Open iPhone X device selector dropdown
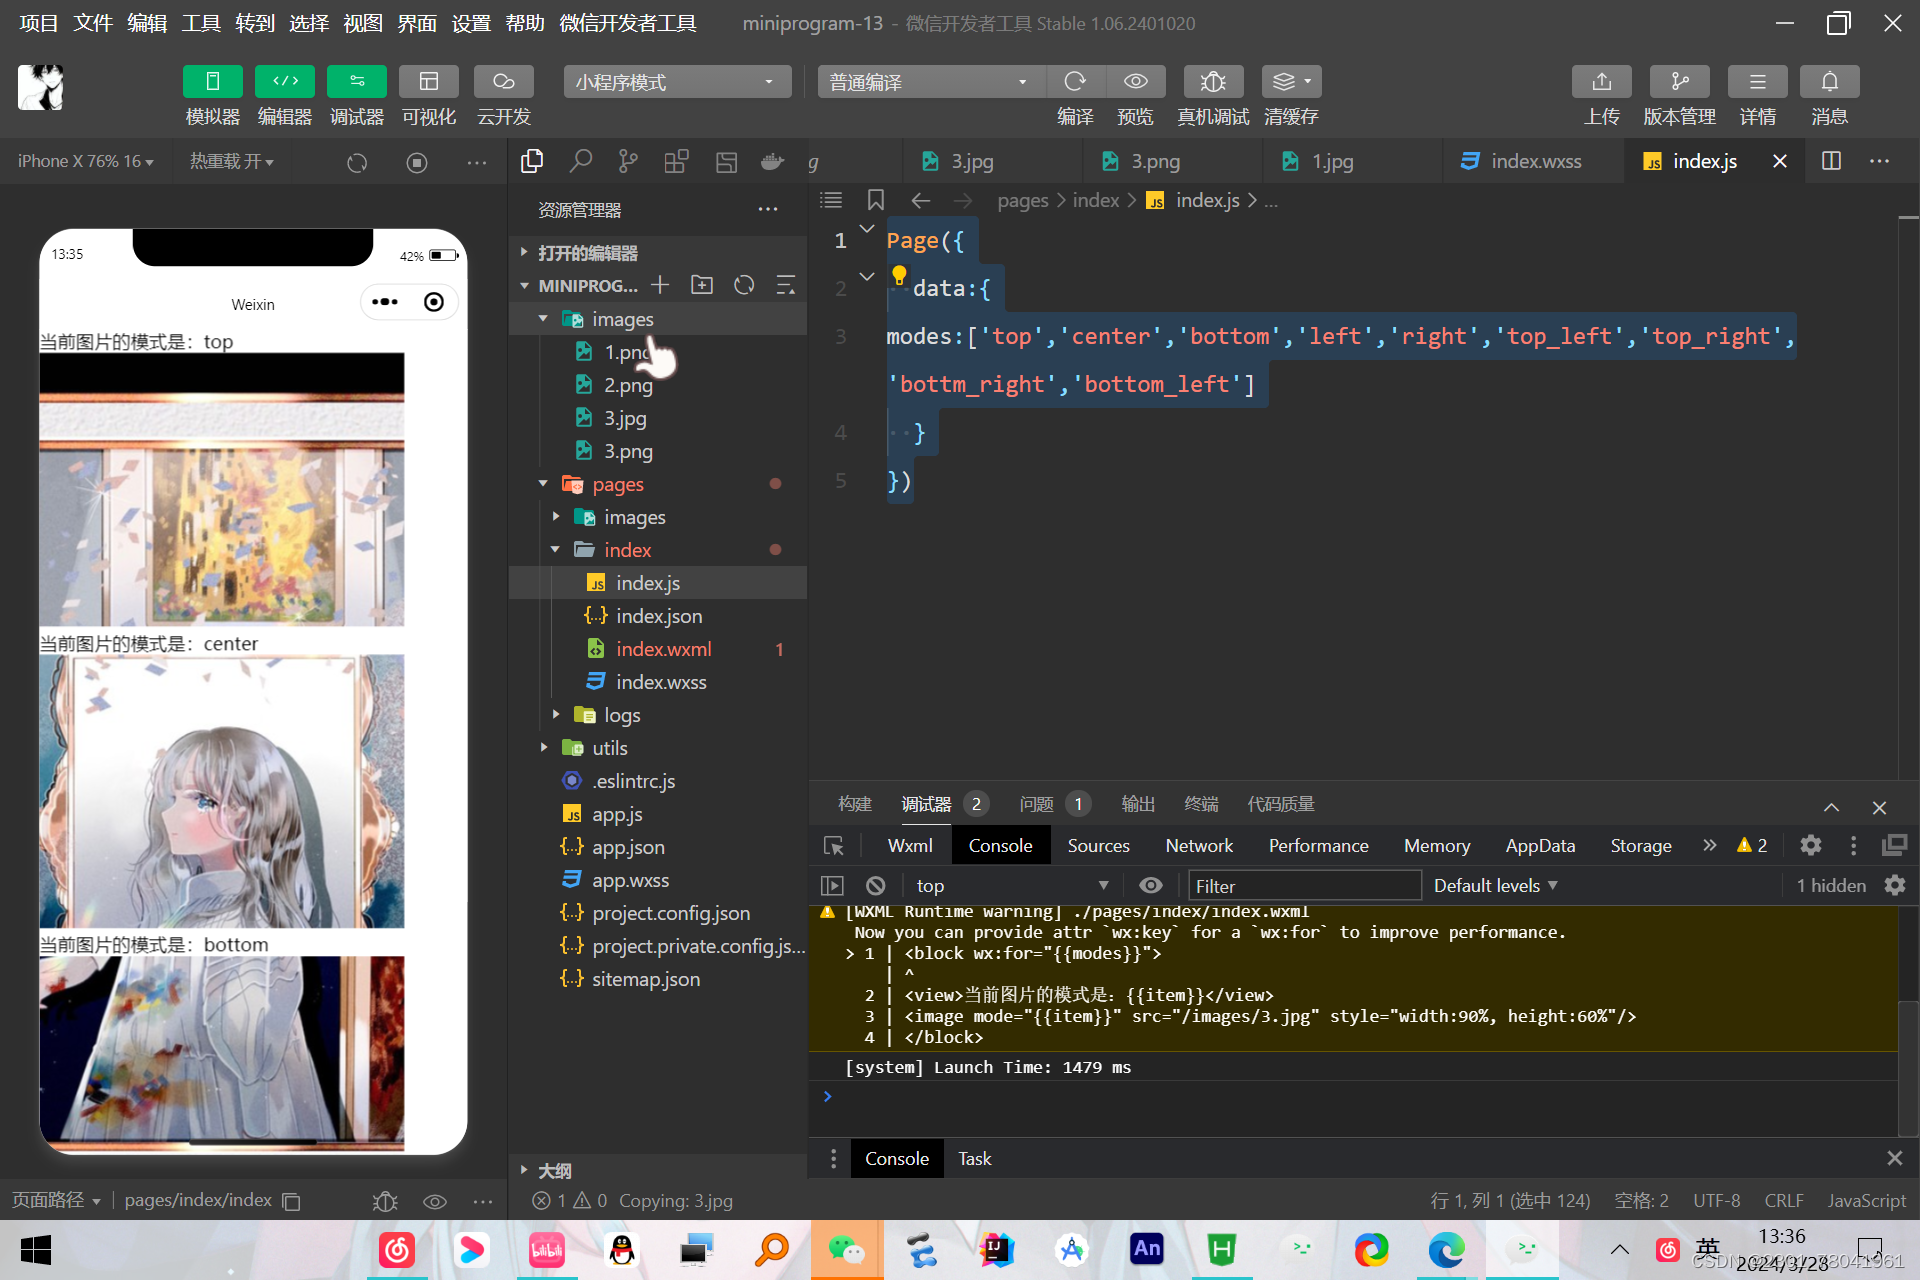Screen dimensions: 1920x1280 pyautogui.click(x=86, y=161)
